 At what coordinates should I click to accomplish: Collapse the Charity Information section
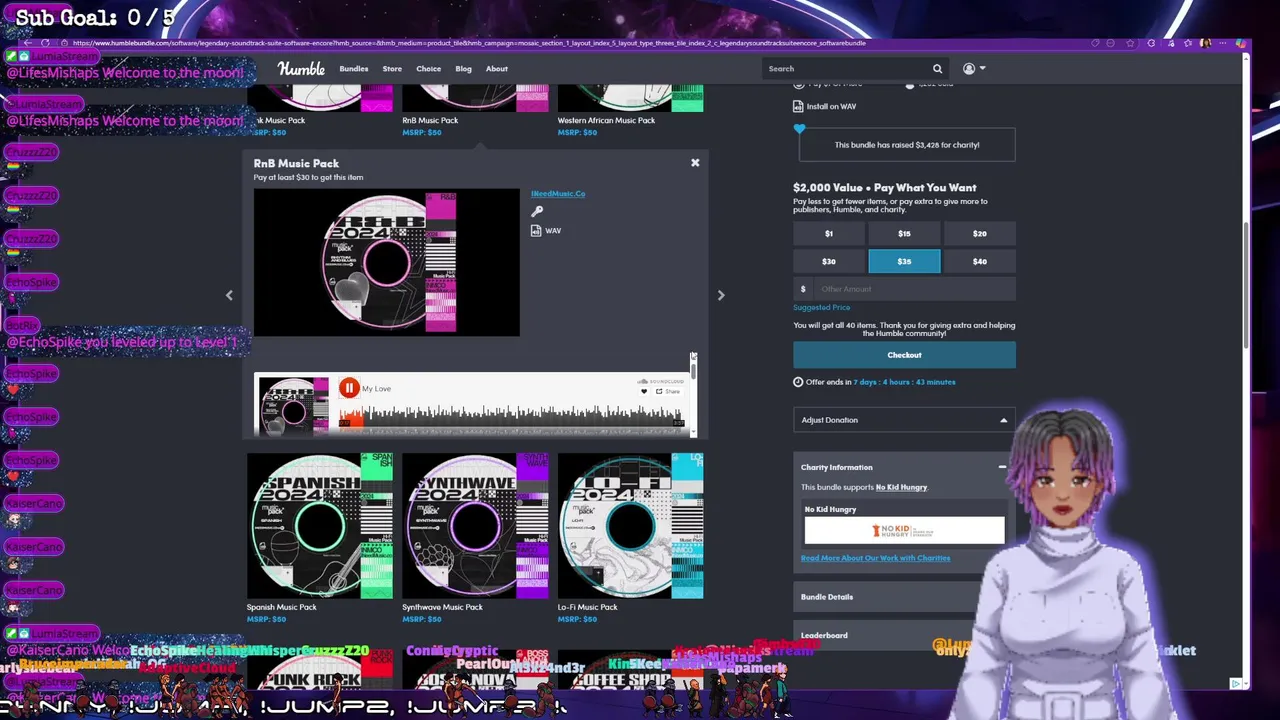[1002, 467]
